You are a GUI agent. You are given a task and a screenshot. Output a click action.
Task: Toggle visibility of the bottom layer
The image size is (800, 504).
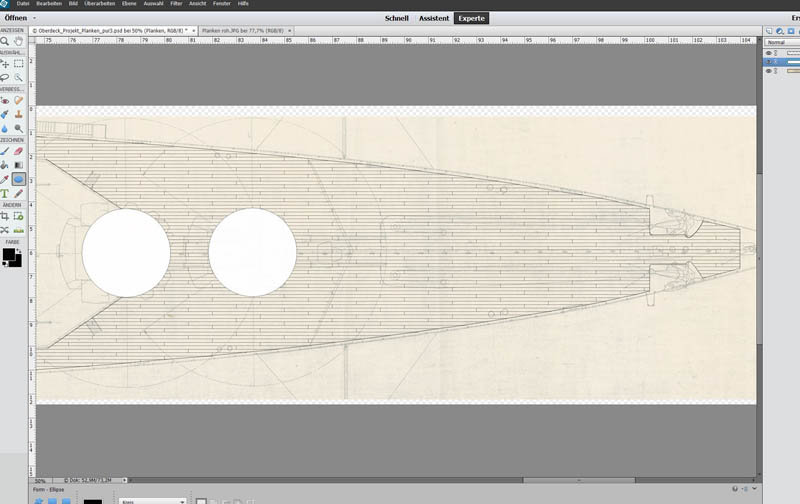pos(769,71)
